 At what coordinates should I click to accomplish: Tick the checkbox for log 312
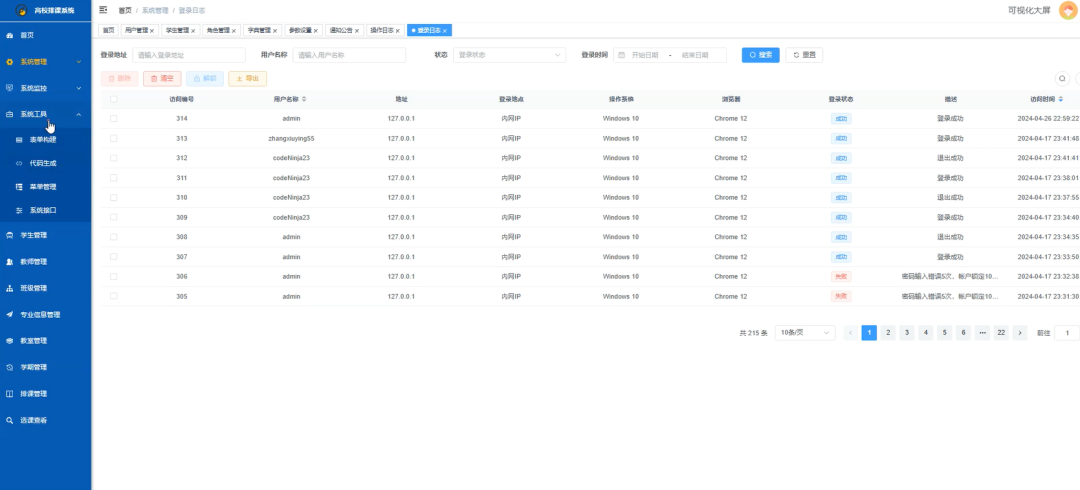coord(114,158)
